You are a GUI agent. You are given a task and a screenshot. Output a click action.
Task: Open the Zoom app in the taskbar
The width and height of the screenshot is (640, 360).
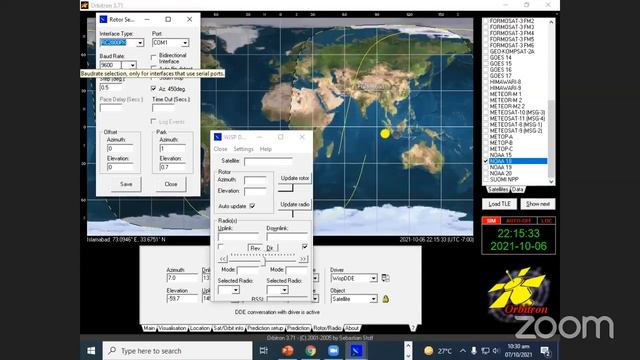(x=333, y=351)
